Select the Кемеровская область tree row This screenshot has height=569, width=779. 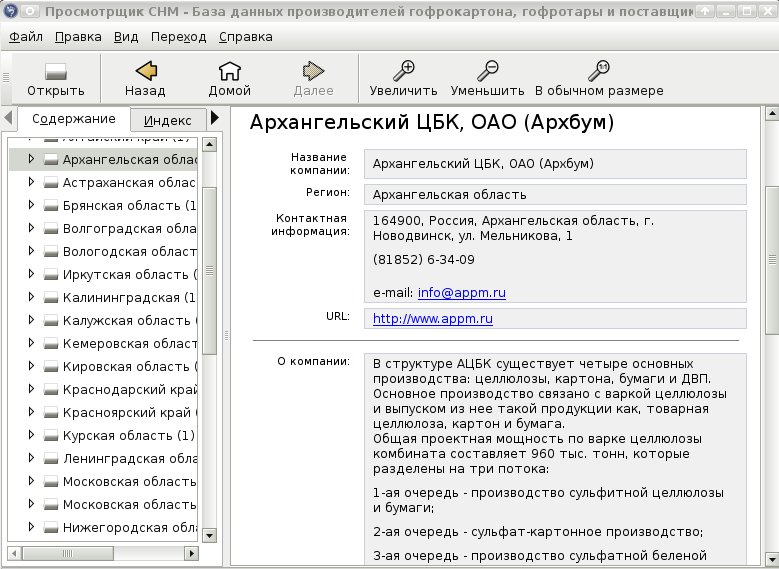pyautogui.click(x=103, y=343)
